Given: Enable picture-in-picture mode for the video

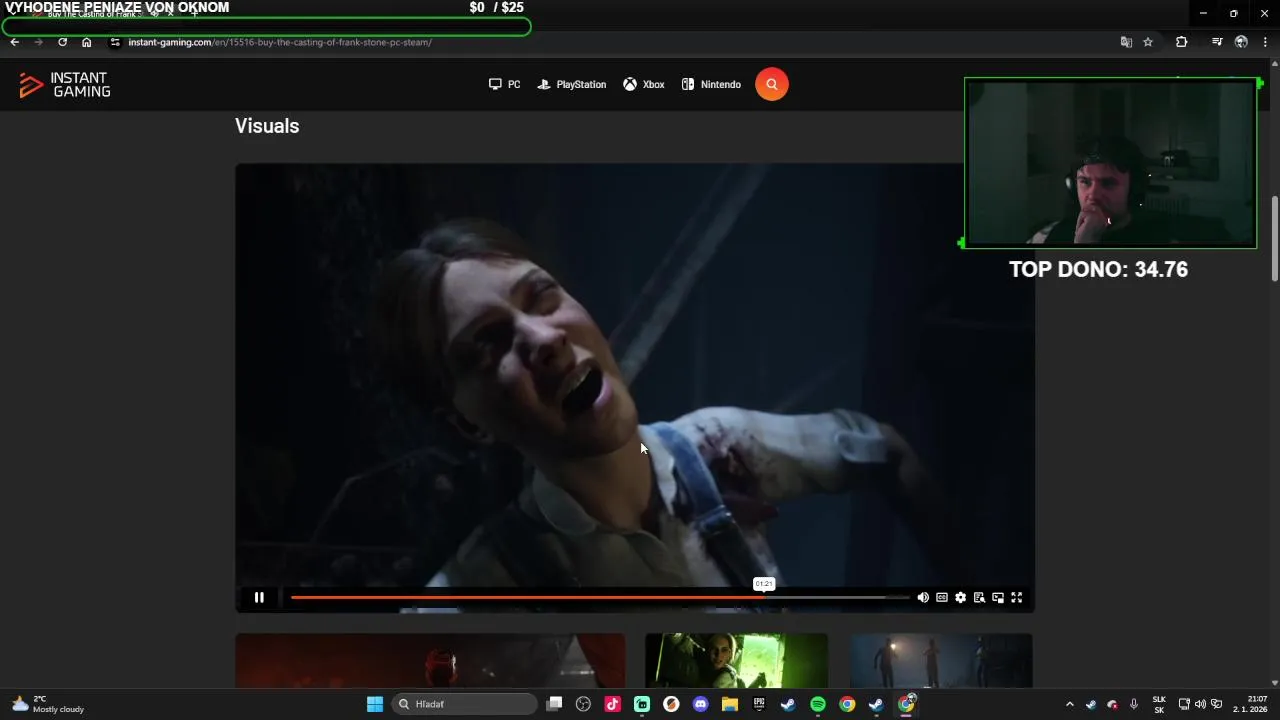Looking at the screenshot, I should click(998, 597).
